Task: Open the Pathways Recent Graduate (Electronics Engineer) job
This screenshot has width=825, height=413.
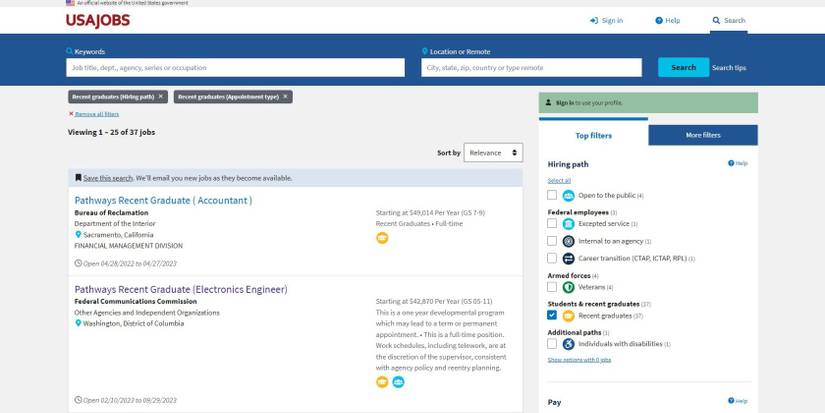Action: pyautogui.click(x=181, y=289)
